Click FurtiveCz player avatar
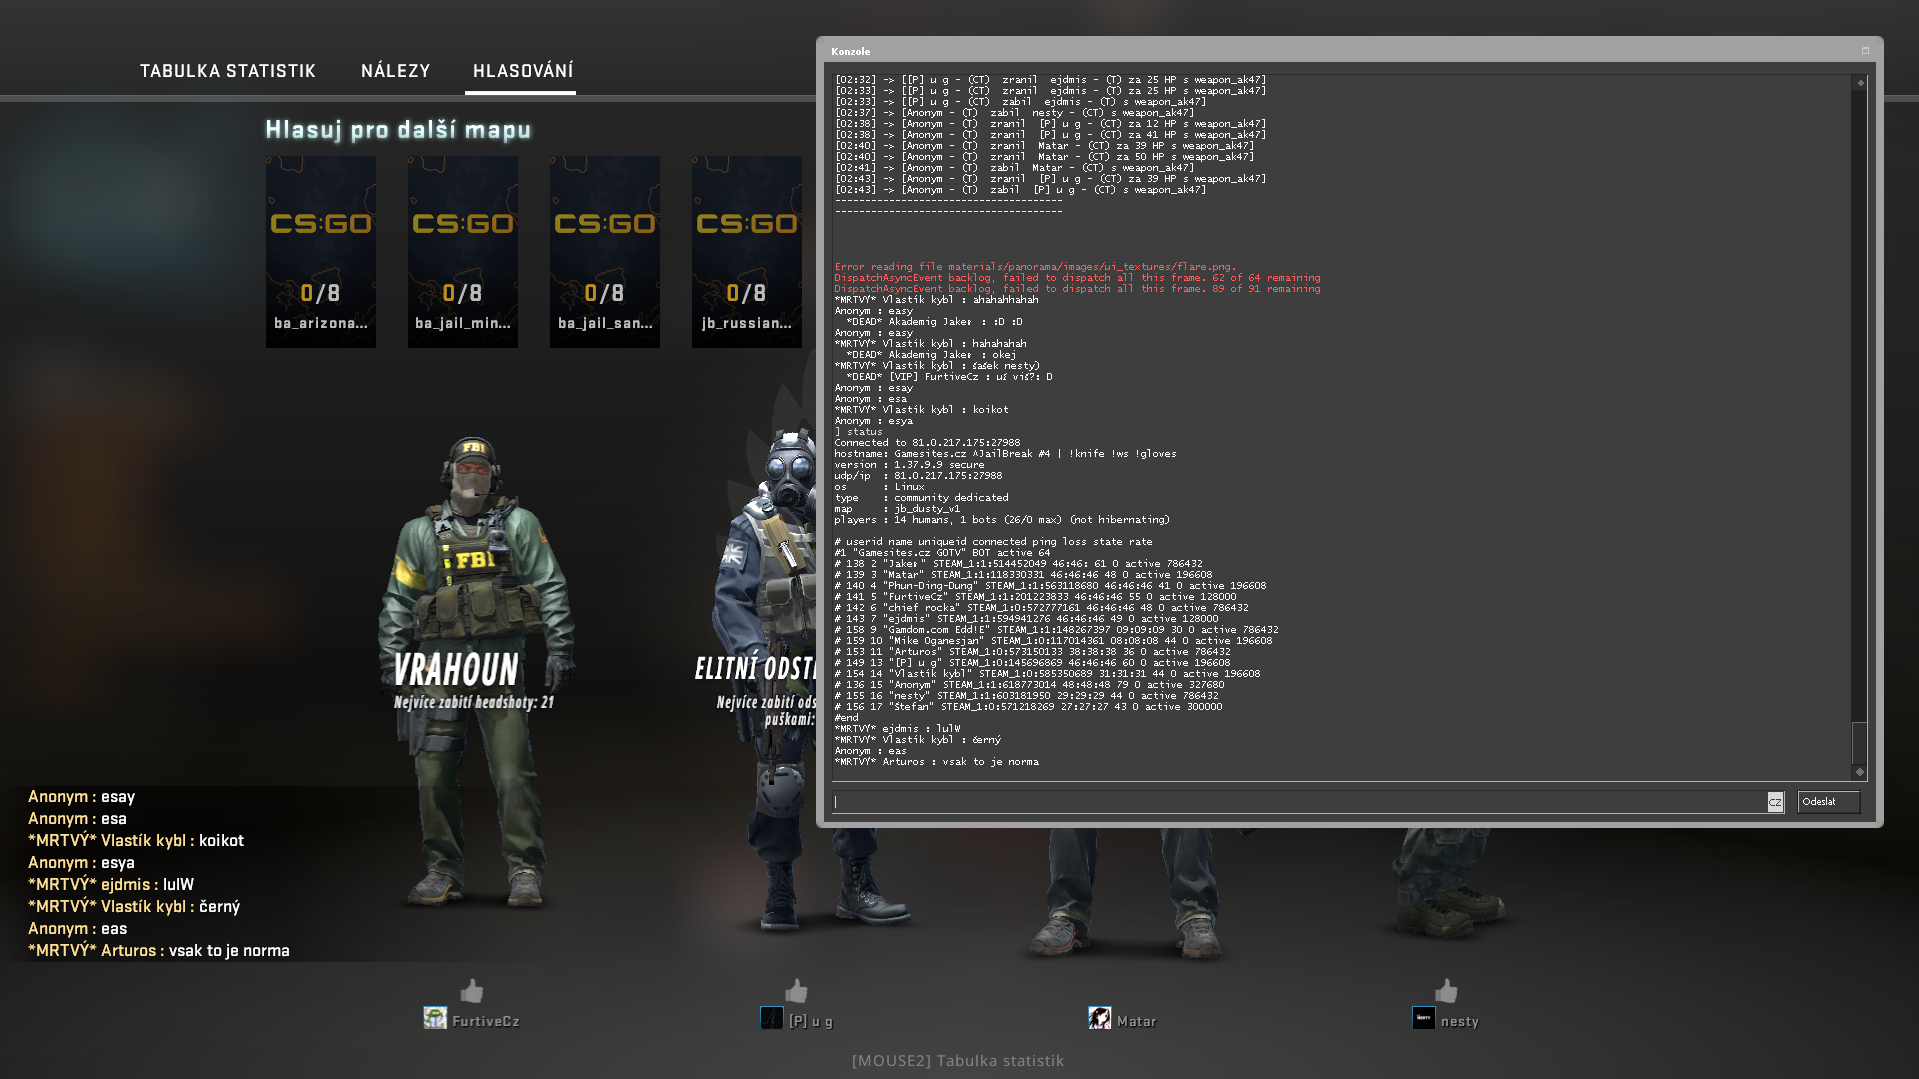Viewport: 1919px width, 1079px height. coord(435,1019)
